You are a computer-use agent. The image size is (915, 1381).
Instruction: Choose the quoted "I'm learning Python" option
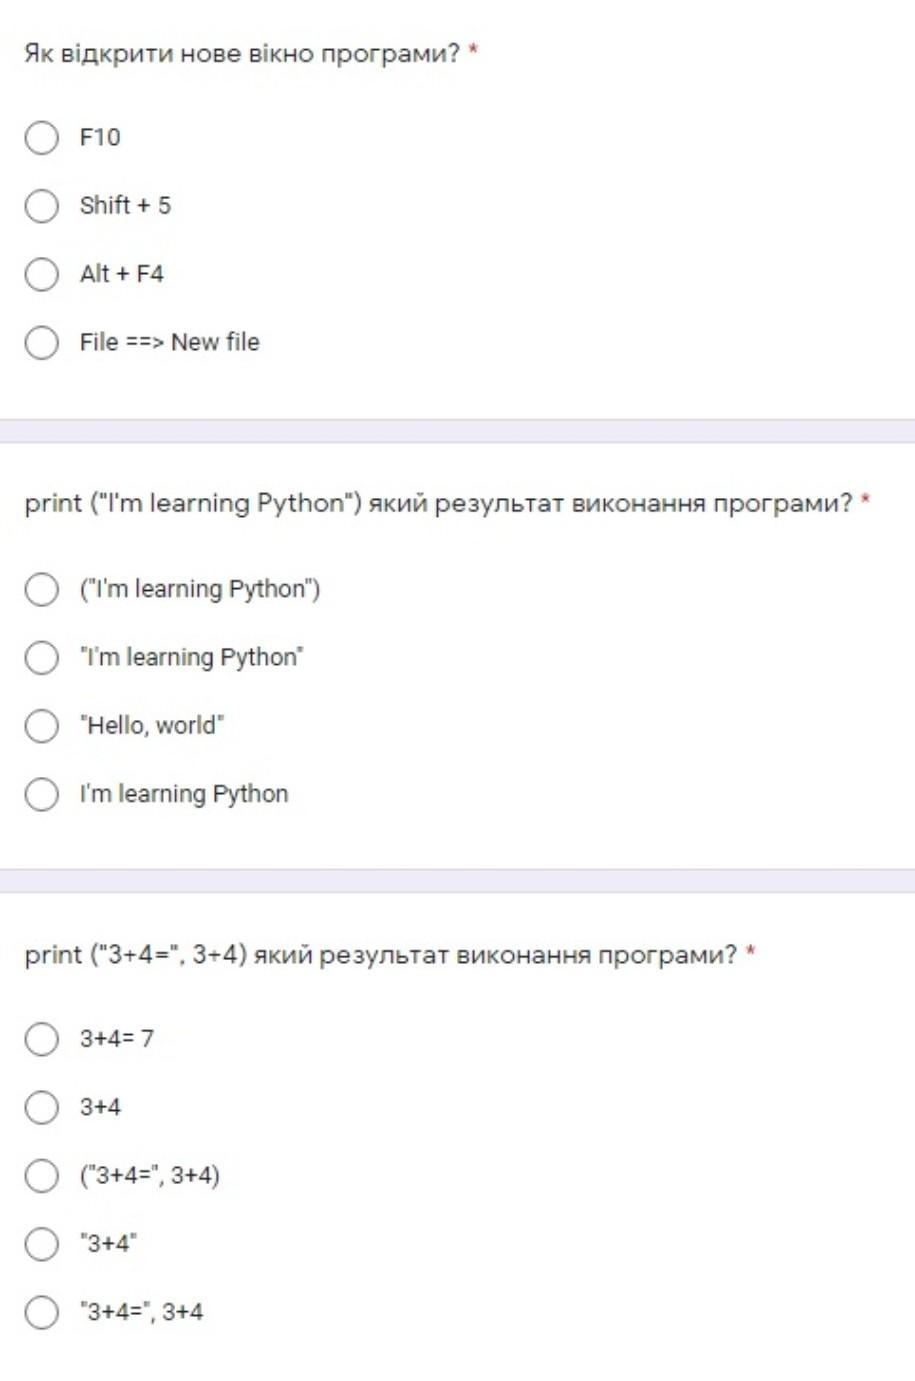tap(41, 657)
